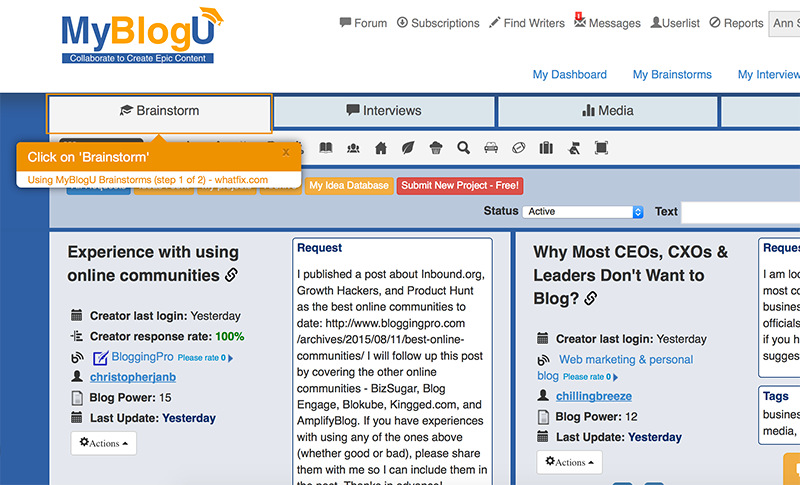Pick the cupcake category icon

(436, 148)
